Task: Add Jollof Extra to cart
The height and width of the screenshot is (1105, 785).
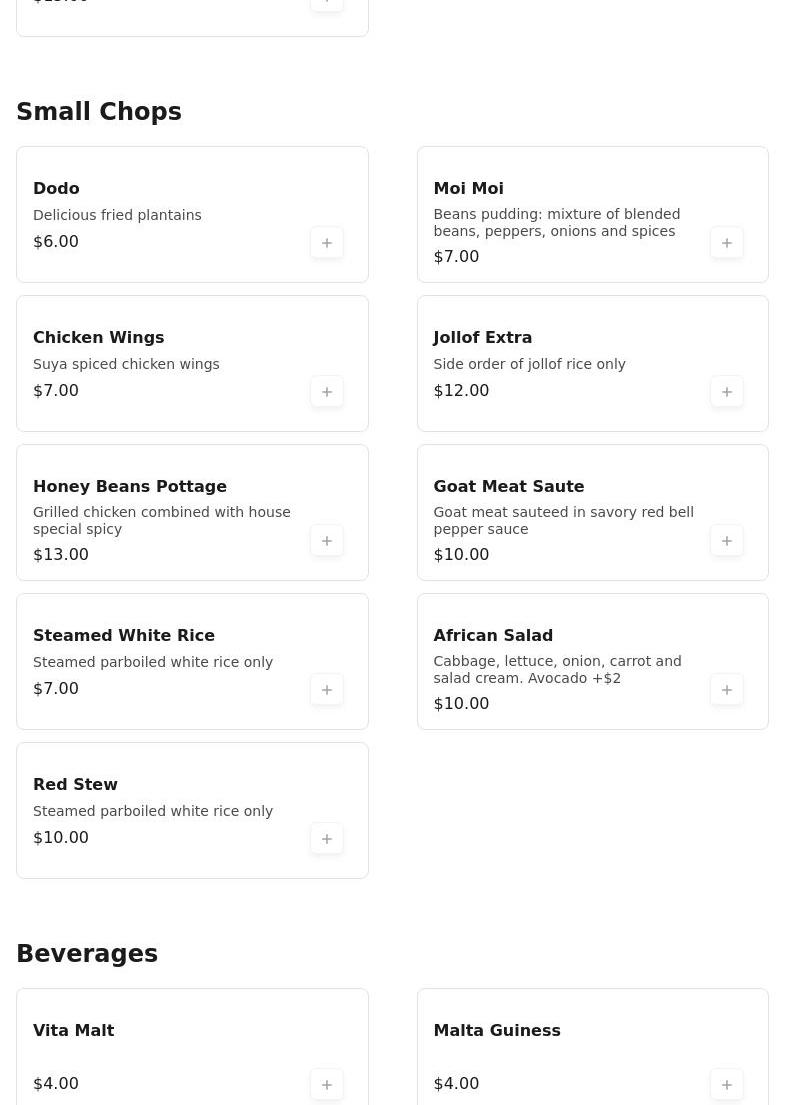Action: pyautogui.click(x=727, y=392)
